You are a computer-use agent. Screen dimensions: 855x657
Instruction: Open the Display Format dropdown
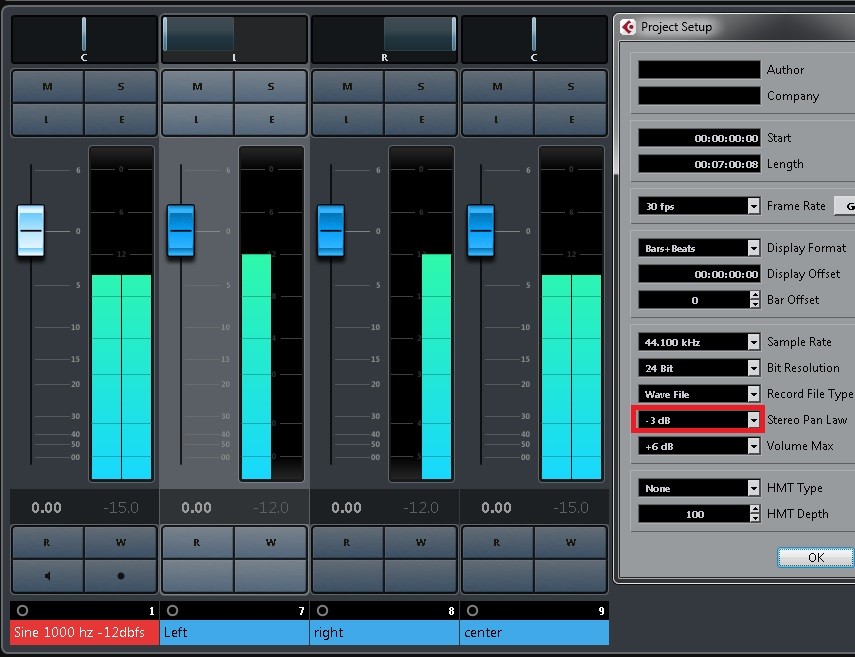(753, 248)
